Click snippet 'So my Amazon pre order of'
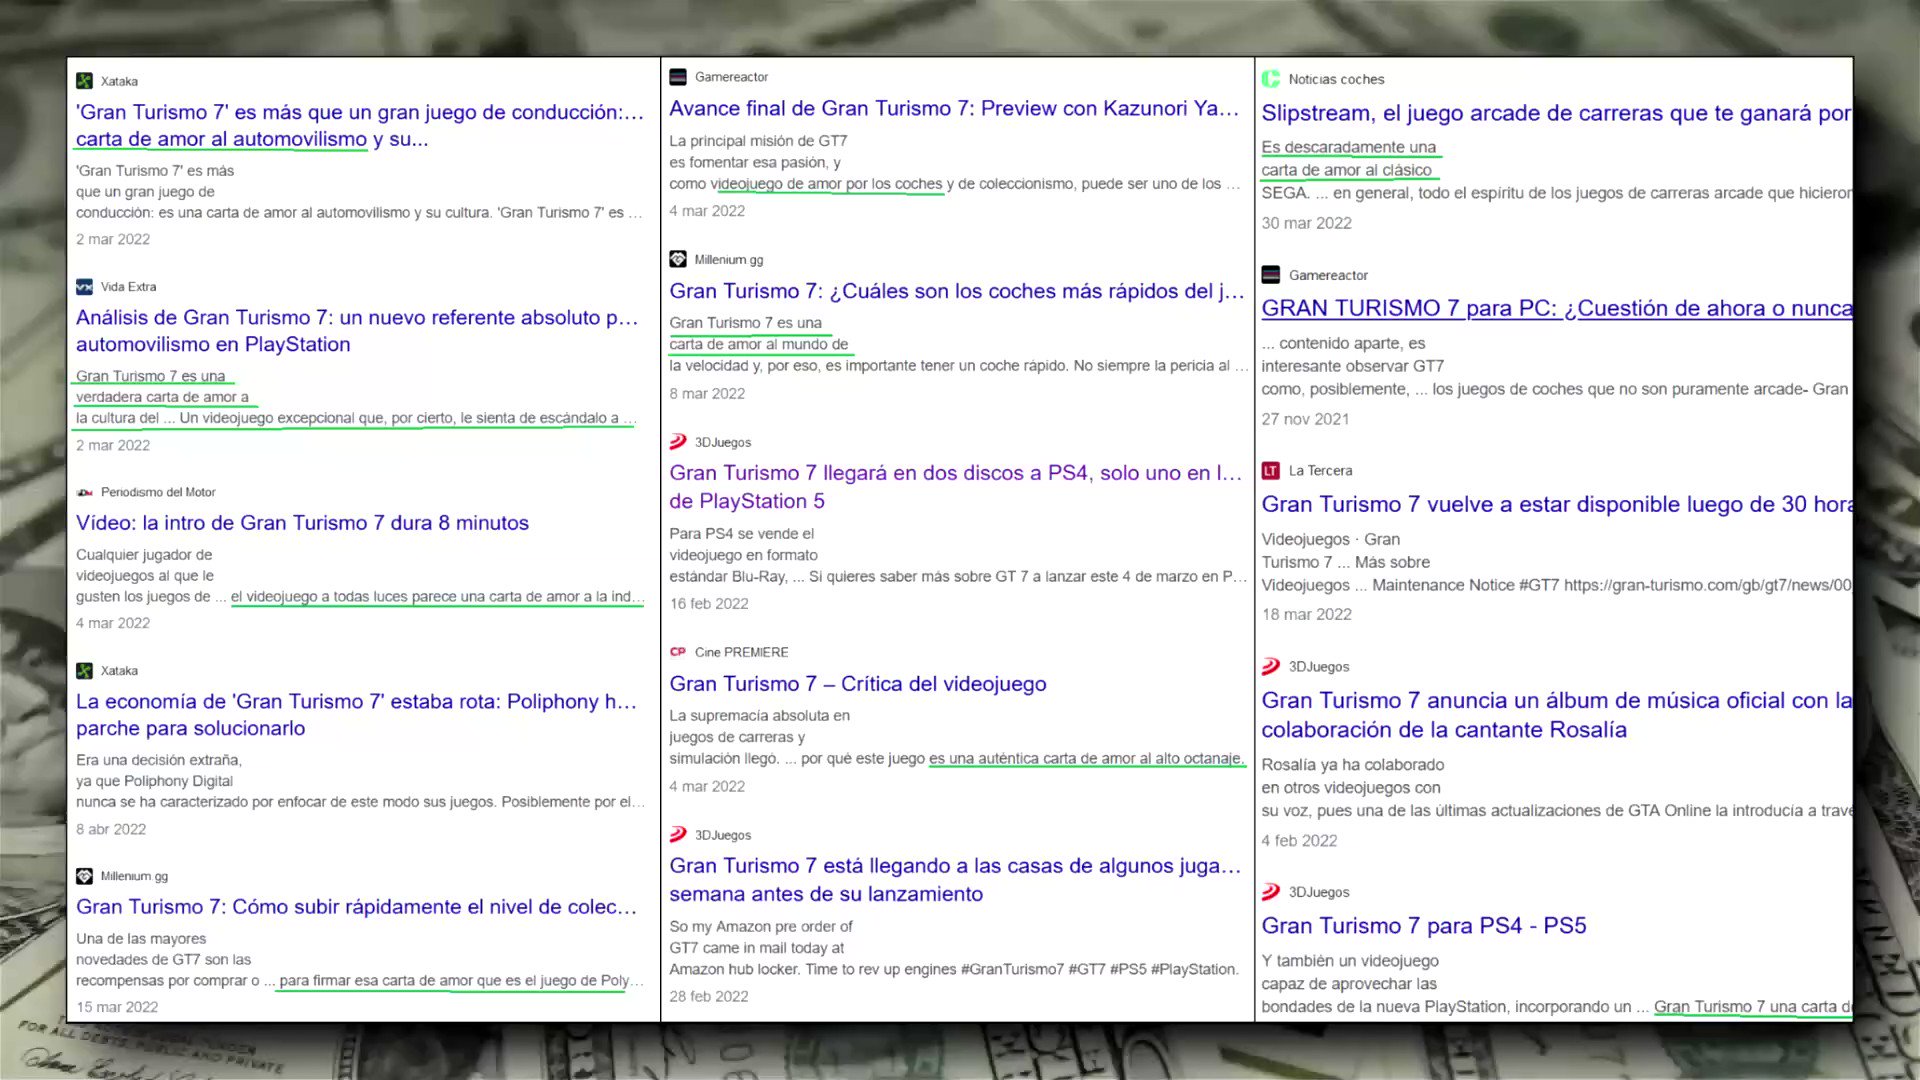The image size is (1920, 1080). (760, 927)
